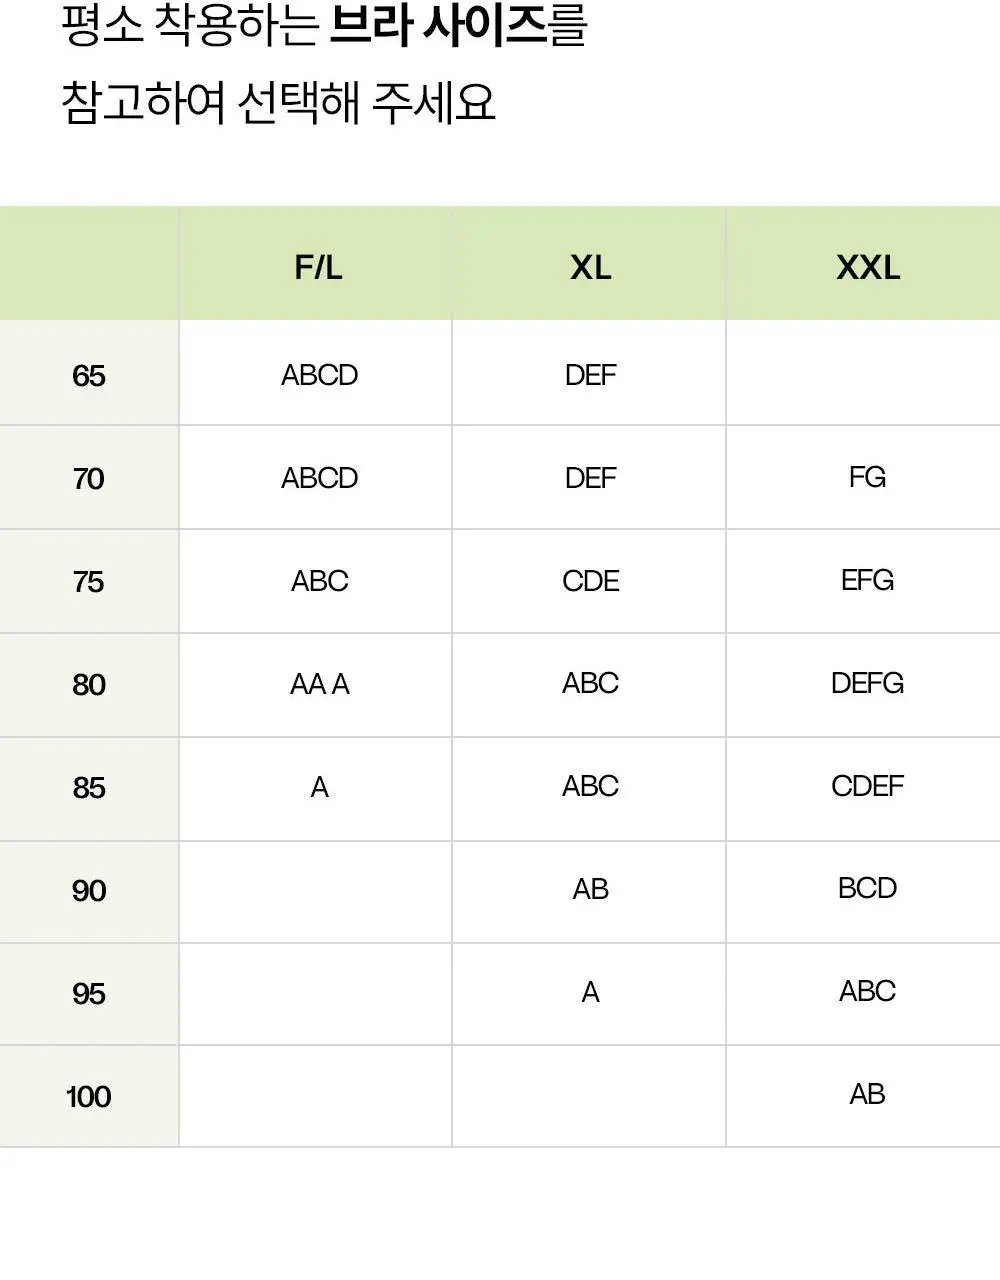
Task: Select the 85 band size row label
Action: click(89, 788)
